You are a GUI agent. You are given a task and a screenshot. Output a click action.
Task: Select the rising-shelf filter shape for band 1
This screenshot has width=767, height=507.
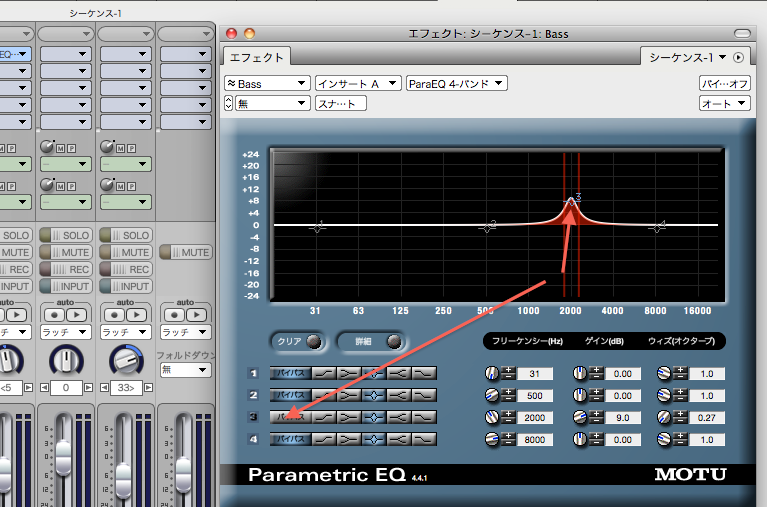(324, 373)
